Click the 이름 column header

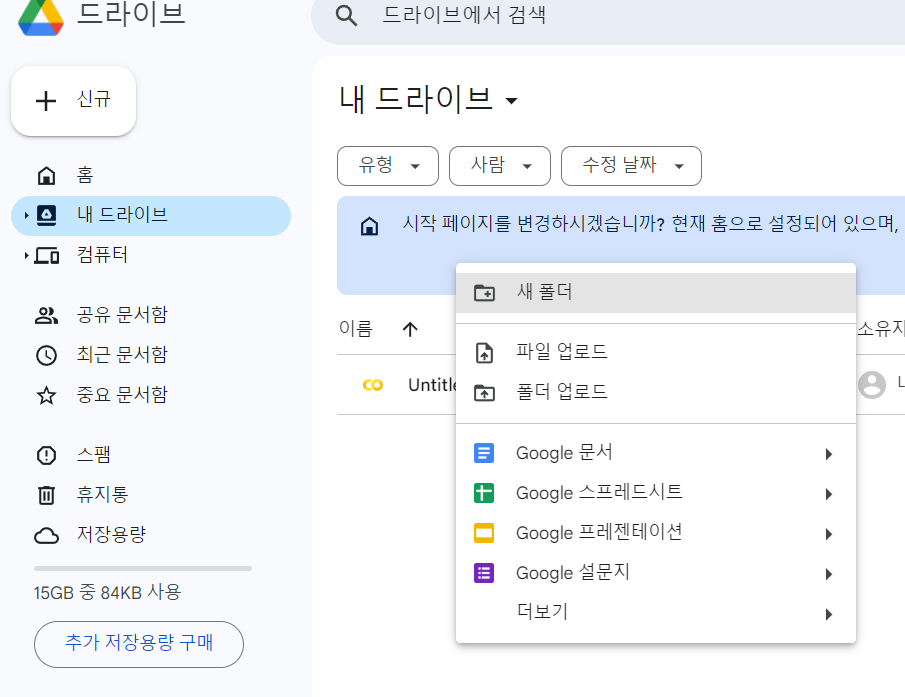click(x=356, y=329)
